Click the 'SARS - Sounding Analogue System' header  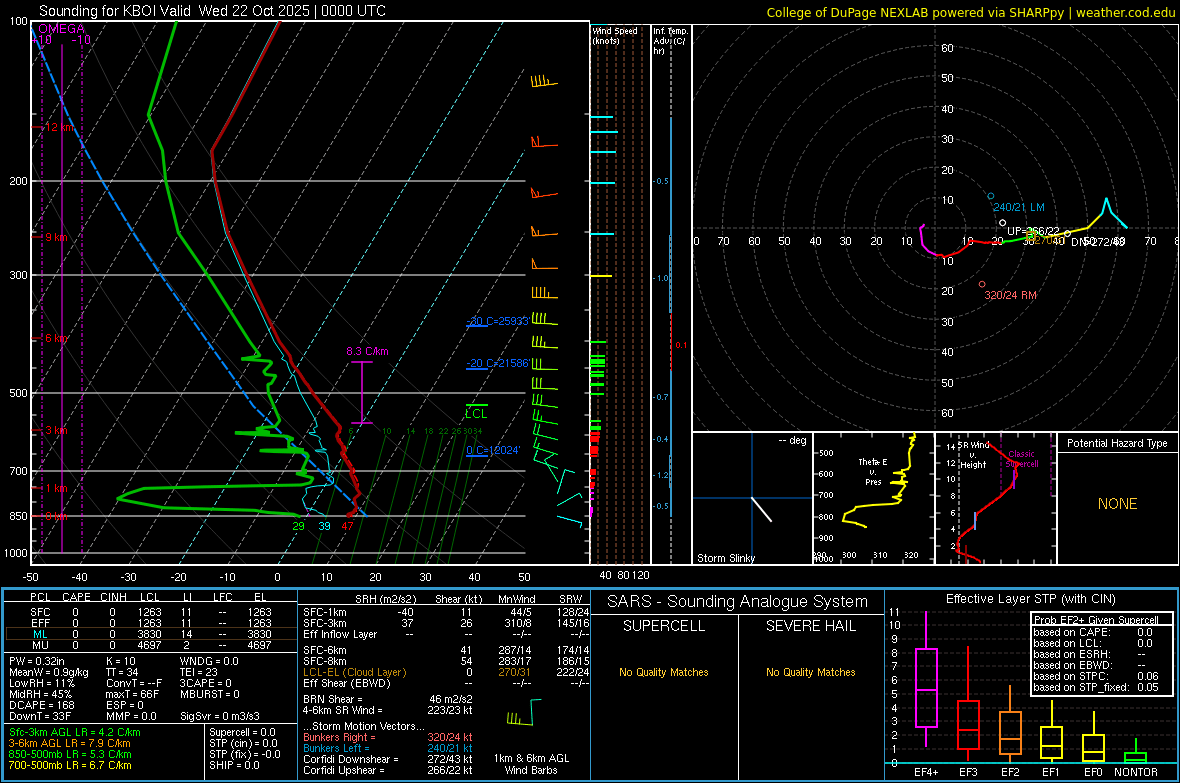click(x=738, y=602)
